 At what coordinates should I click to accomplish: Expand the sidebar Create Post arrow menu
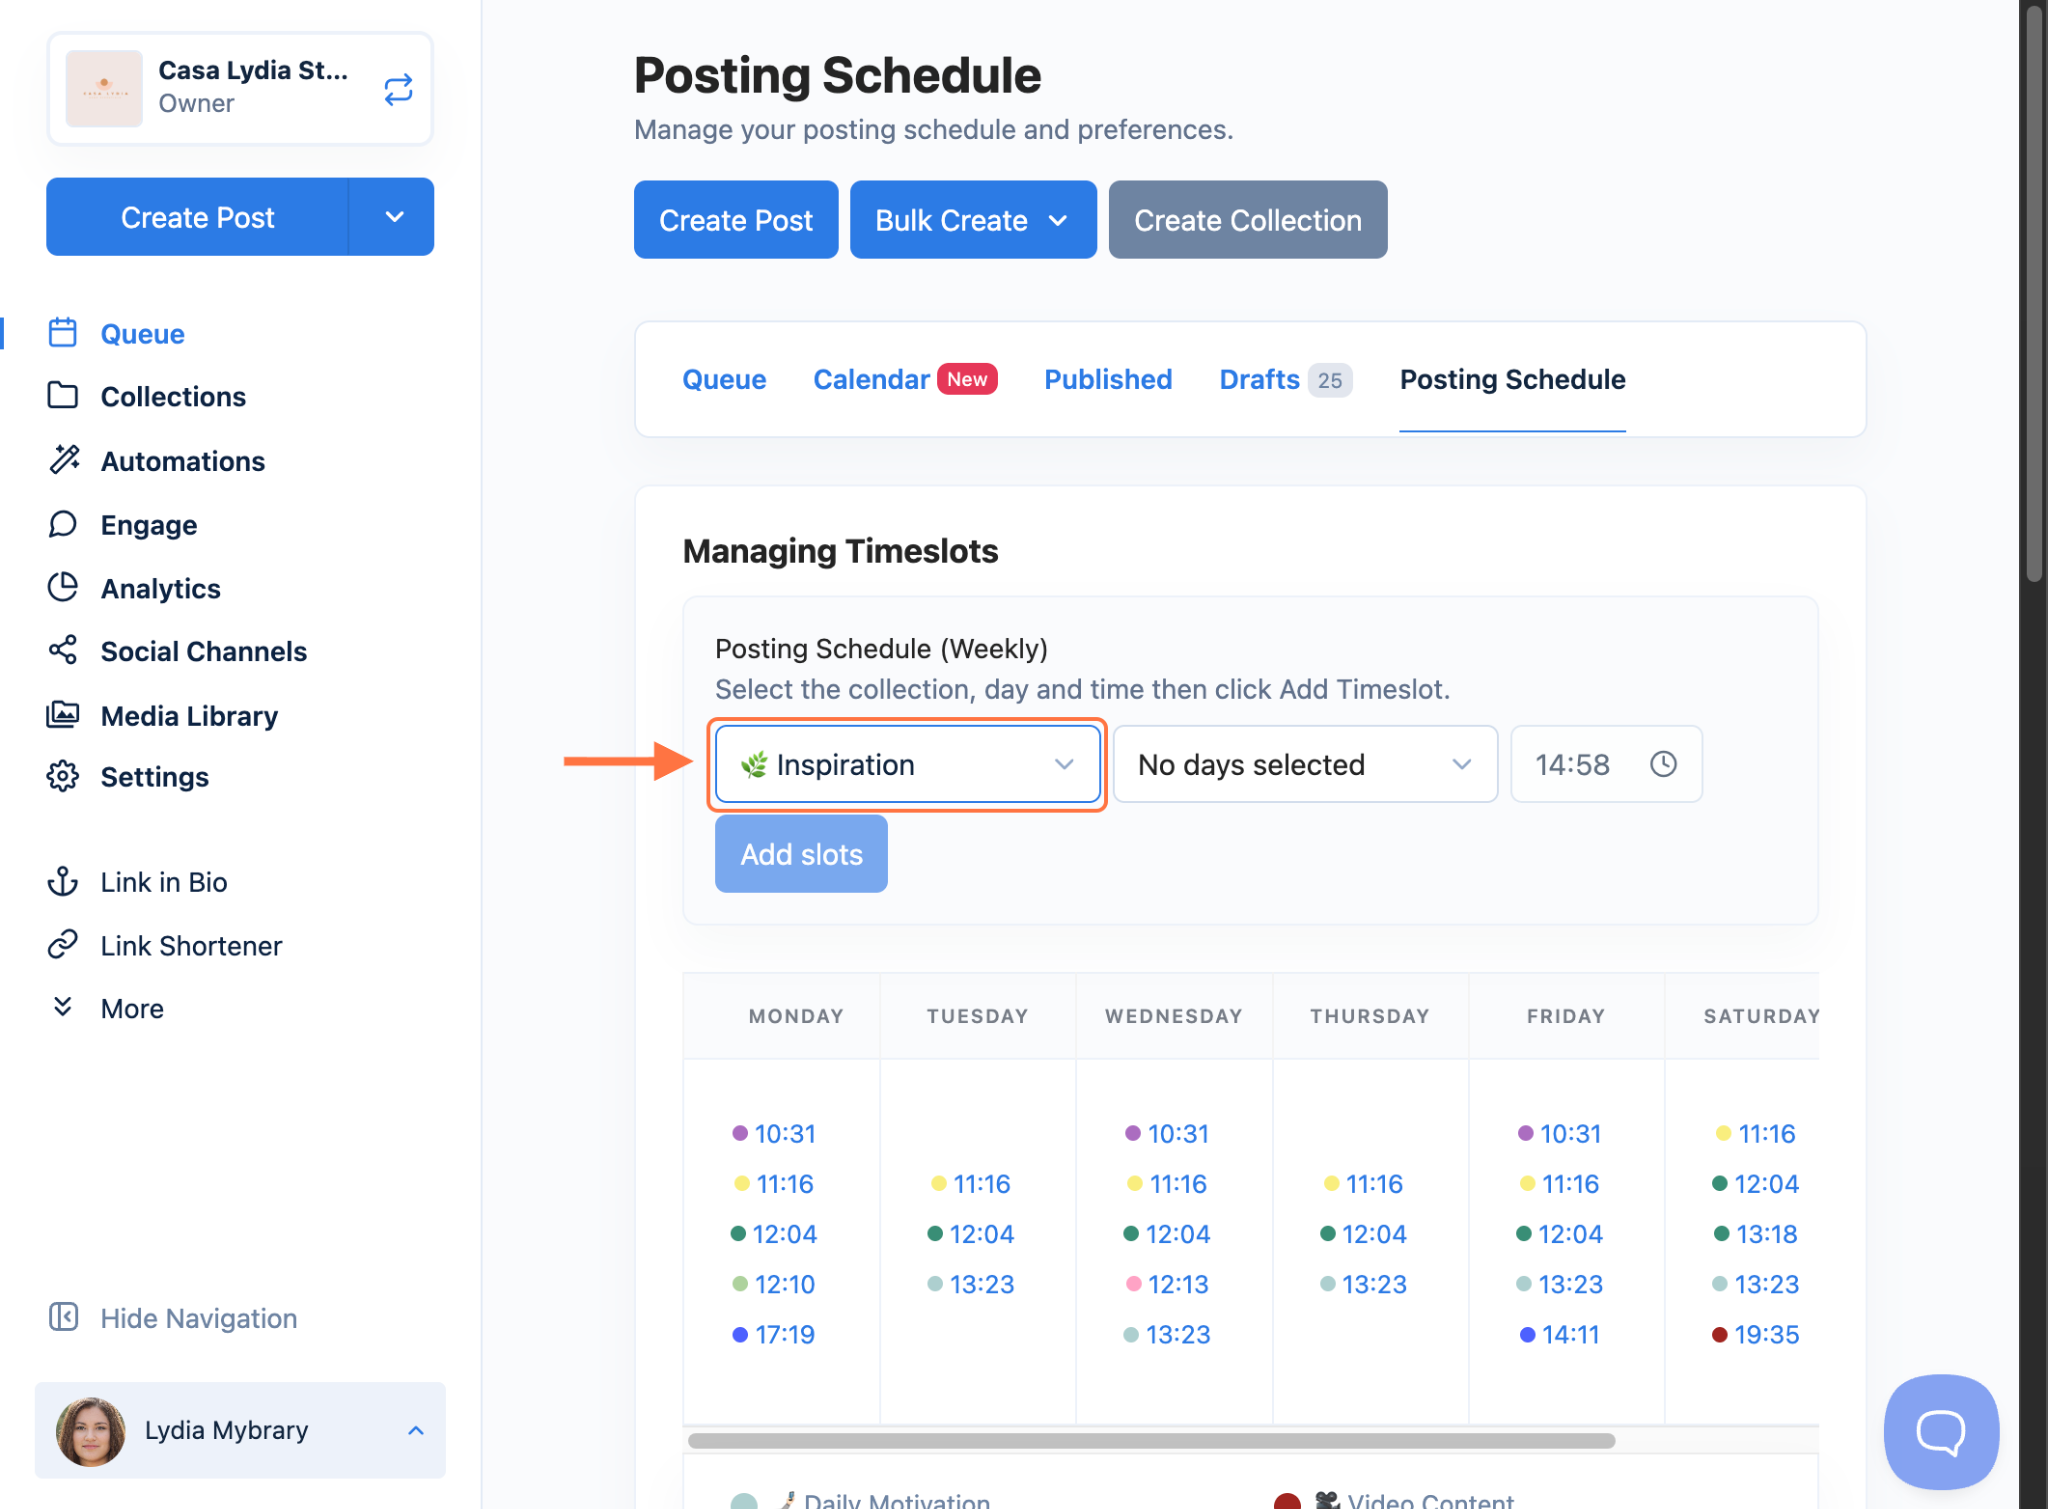pyautogui.click(x=394, y=217)
